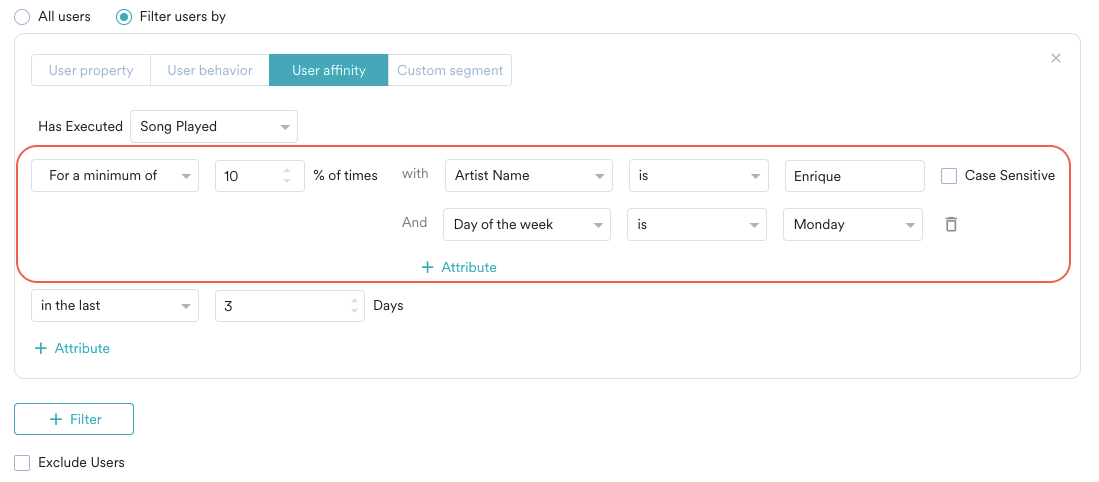Viewport: 1099px width, 482px height.
Task: Click the percentage of times stepper field
Action: (252, 176)
